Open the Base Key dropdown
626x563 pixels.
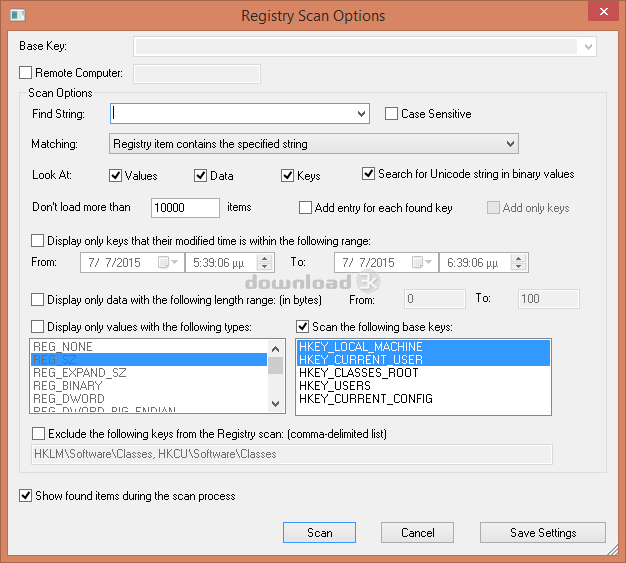587,46
